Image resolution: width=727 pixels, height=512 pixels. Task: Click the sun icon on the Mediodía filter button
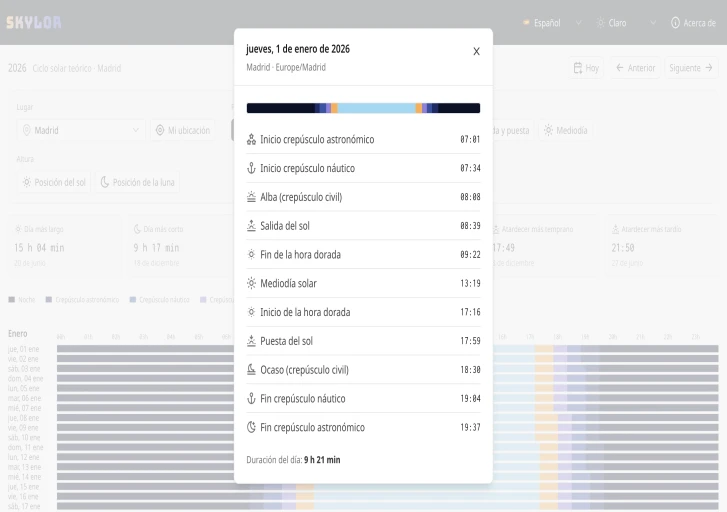point(548,130)
